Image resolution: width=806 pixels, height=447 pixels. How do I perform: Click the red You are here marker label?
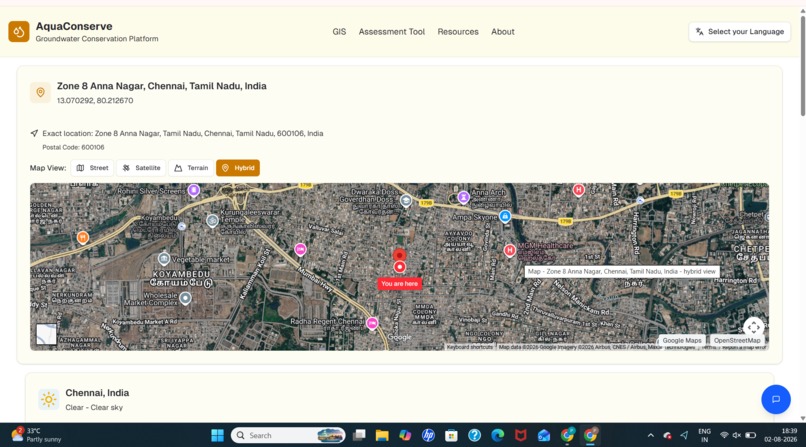(x=399, y=284)
